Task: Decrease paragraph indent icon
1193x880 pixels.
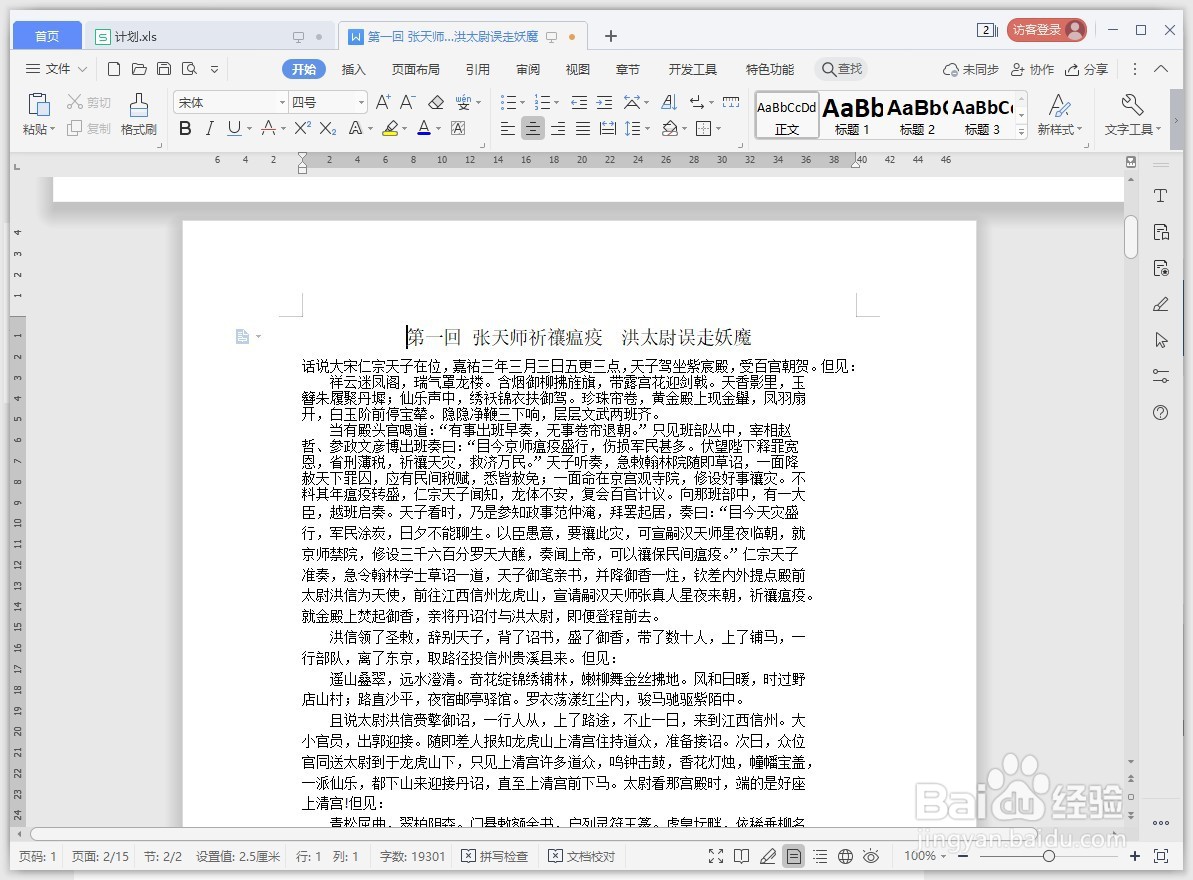Action: coord(579,102)
